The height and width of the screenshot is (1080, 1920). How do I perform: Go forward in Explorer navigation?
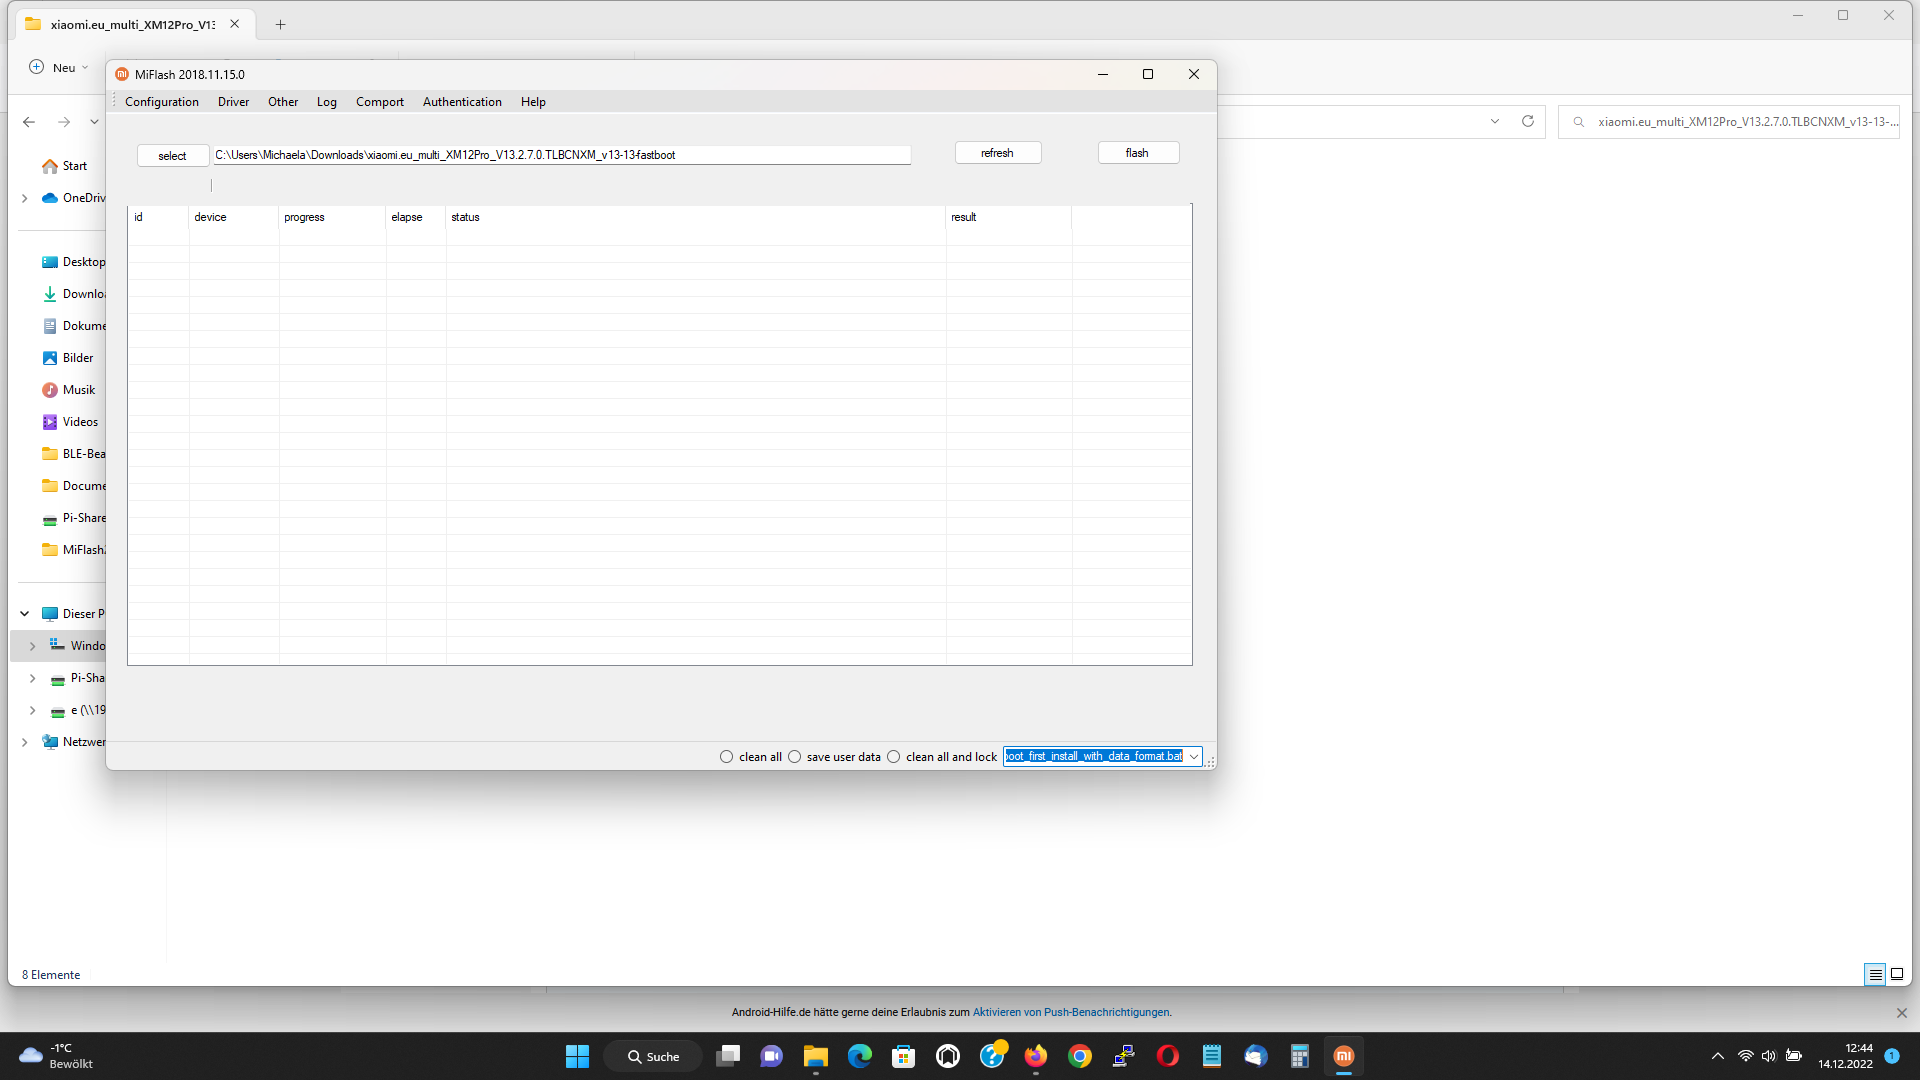tap(64, 122)
